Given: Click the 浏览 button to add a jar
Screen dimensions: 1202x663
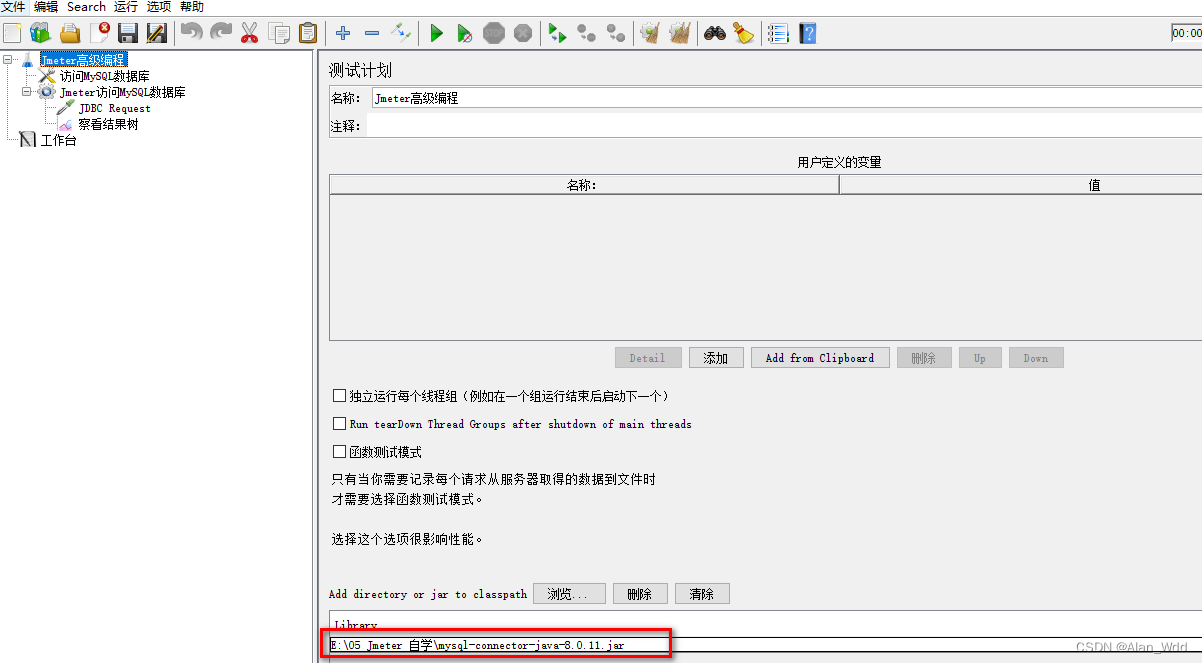Looking at the screenshot, I should point(568,593).
